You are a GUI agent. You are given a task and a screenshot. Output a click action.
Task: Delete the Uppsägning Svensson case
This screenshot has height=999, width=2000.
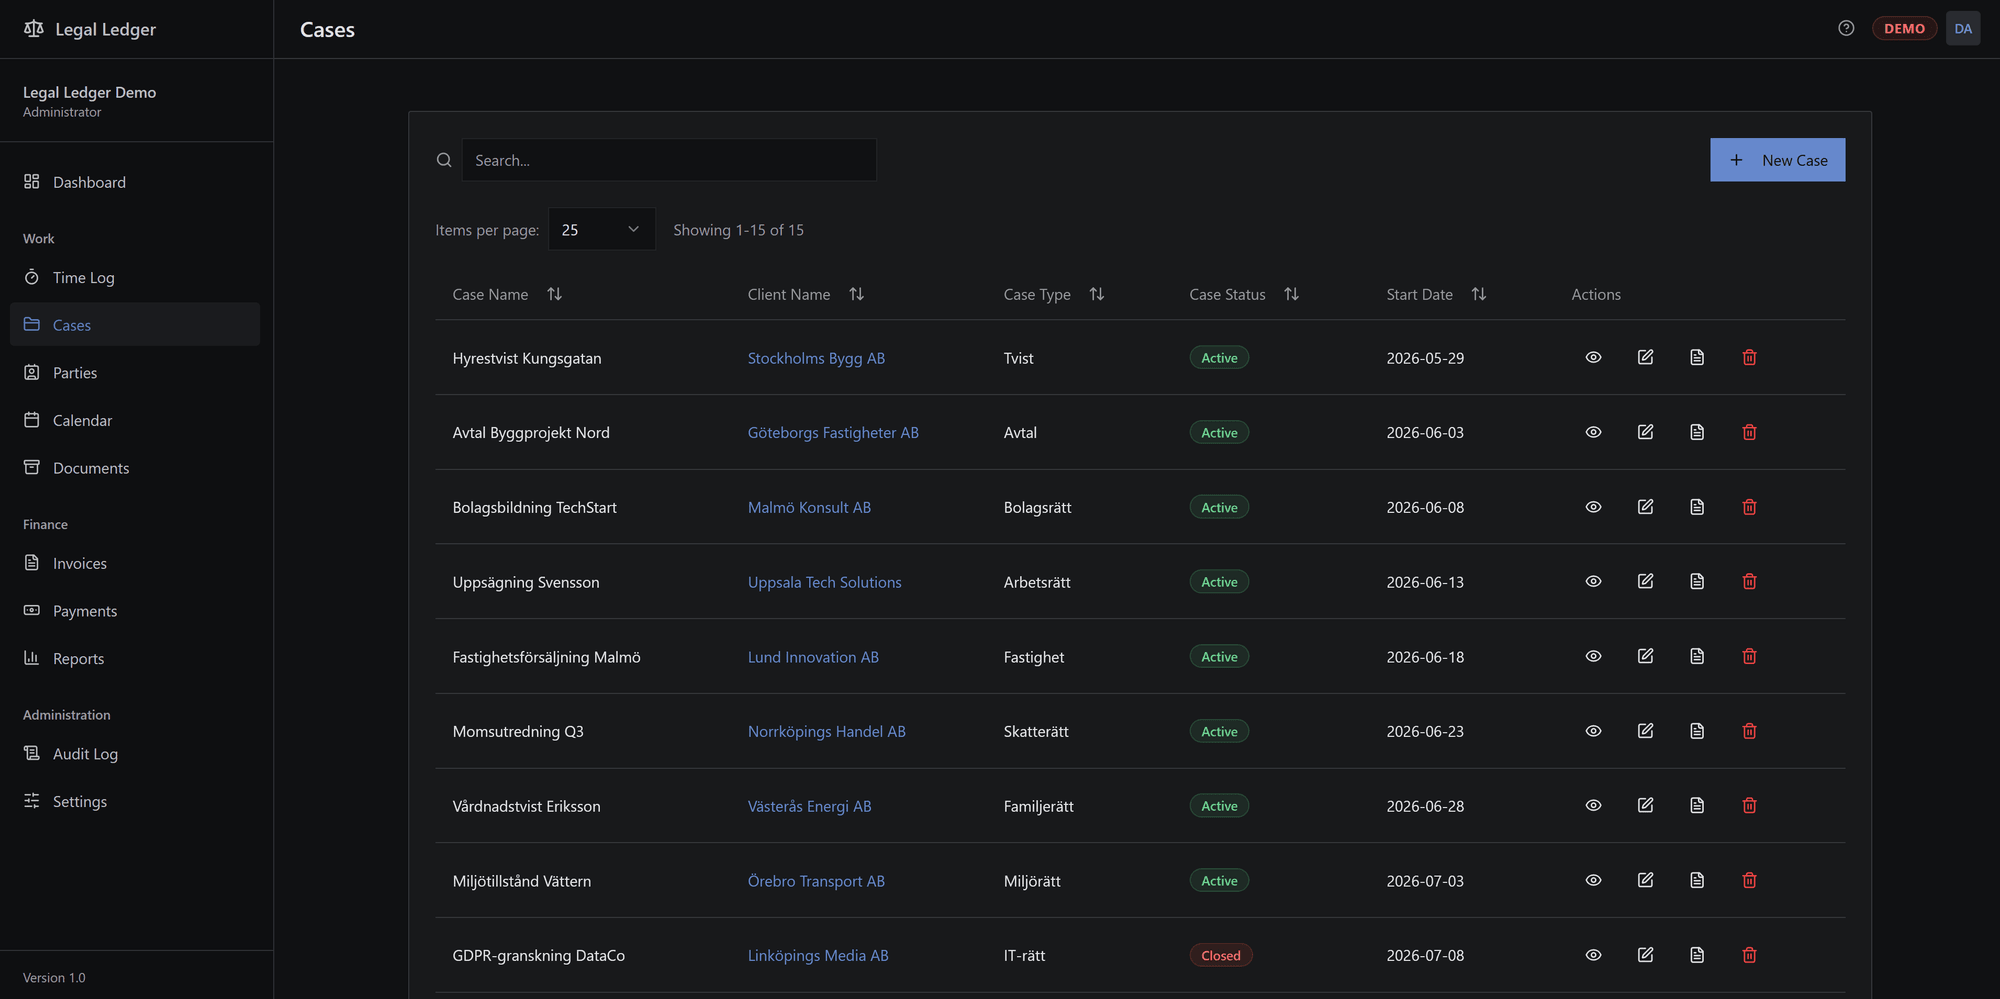[x=1749, y=581]
